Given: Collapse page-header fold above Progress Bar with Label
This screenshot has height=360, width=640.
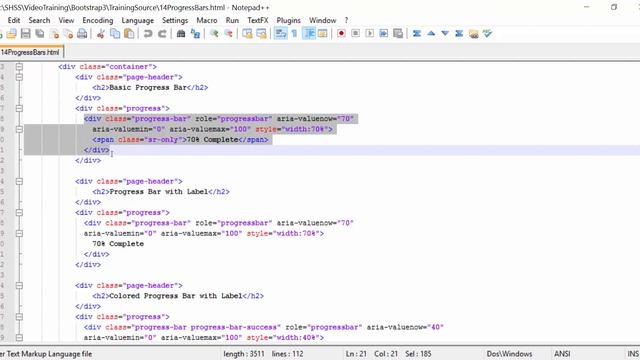Looking at the screenshot, I should (x=19, y=181).
